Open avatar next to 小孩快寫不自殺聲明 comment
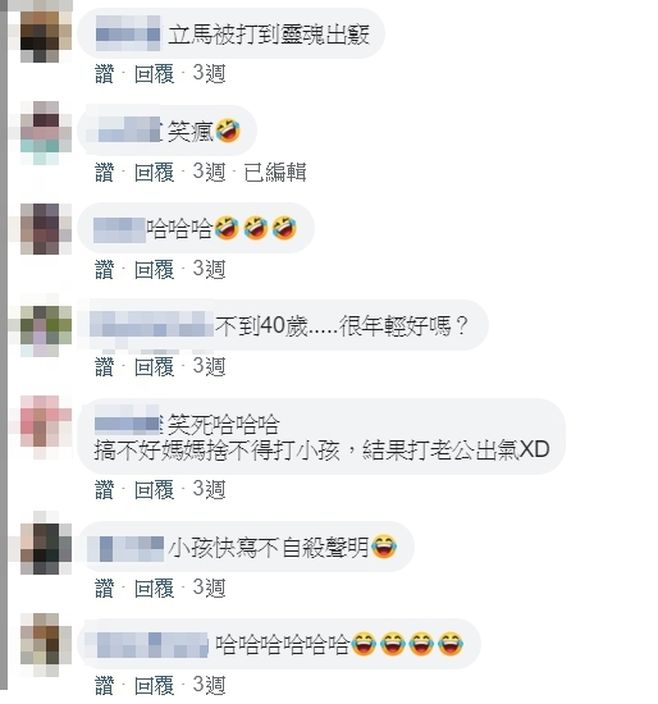This screenshot has width=658, height=704. pyautogui.click(x=46, y=549)
